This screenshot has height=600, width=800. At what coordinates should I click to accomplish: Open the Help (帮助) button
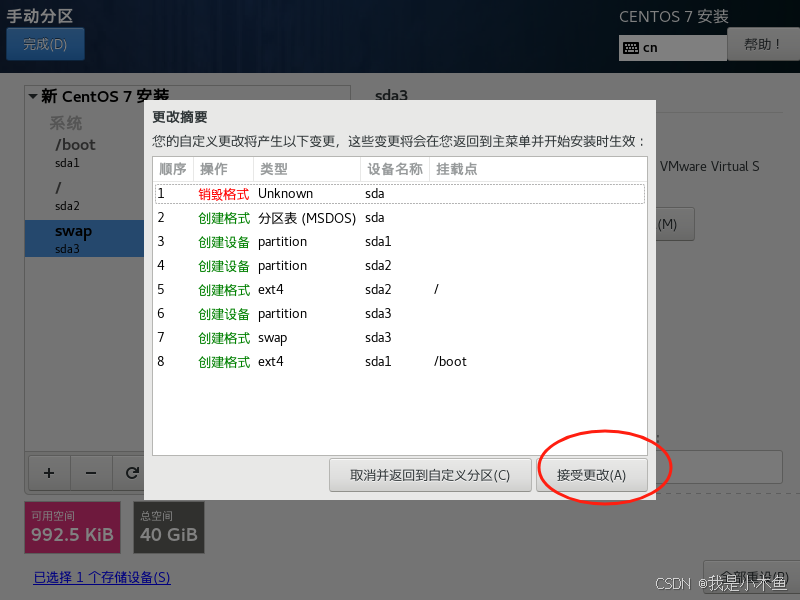763,44
